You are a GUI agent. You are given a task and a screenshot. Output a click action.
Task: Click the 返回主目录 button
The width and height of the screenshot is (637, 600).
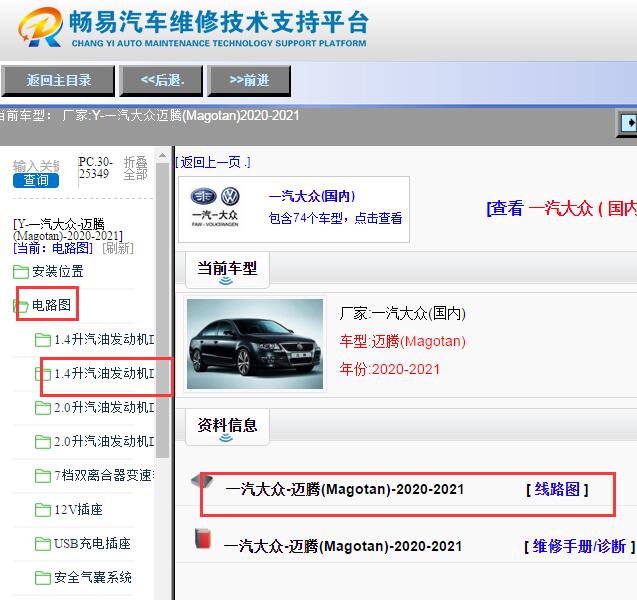pyautogui.click(x=58, y=80)
